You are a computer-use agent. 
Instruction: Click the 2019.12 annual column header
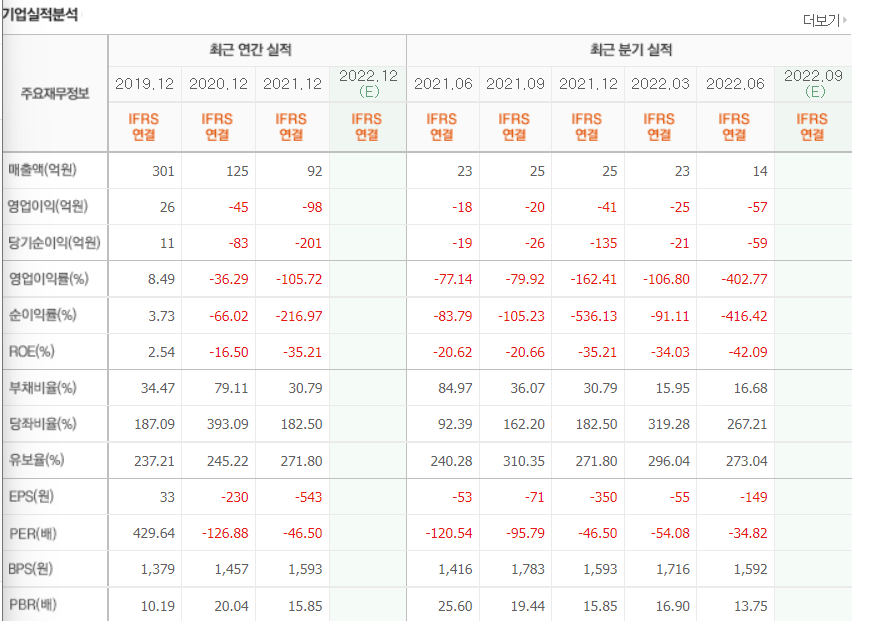[145, 84]
